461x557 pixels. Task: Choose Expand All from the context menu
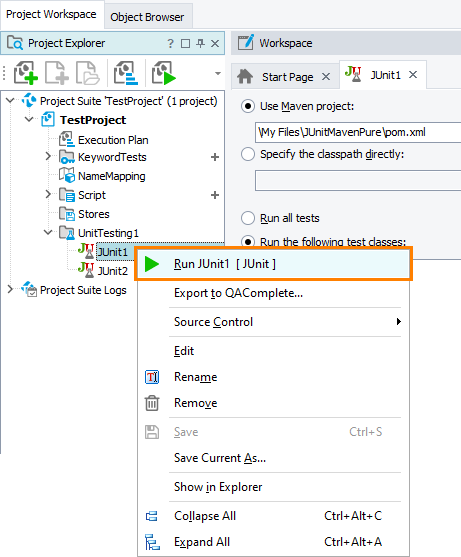[273, 542]
